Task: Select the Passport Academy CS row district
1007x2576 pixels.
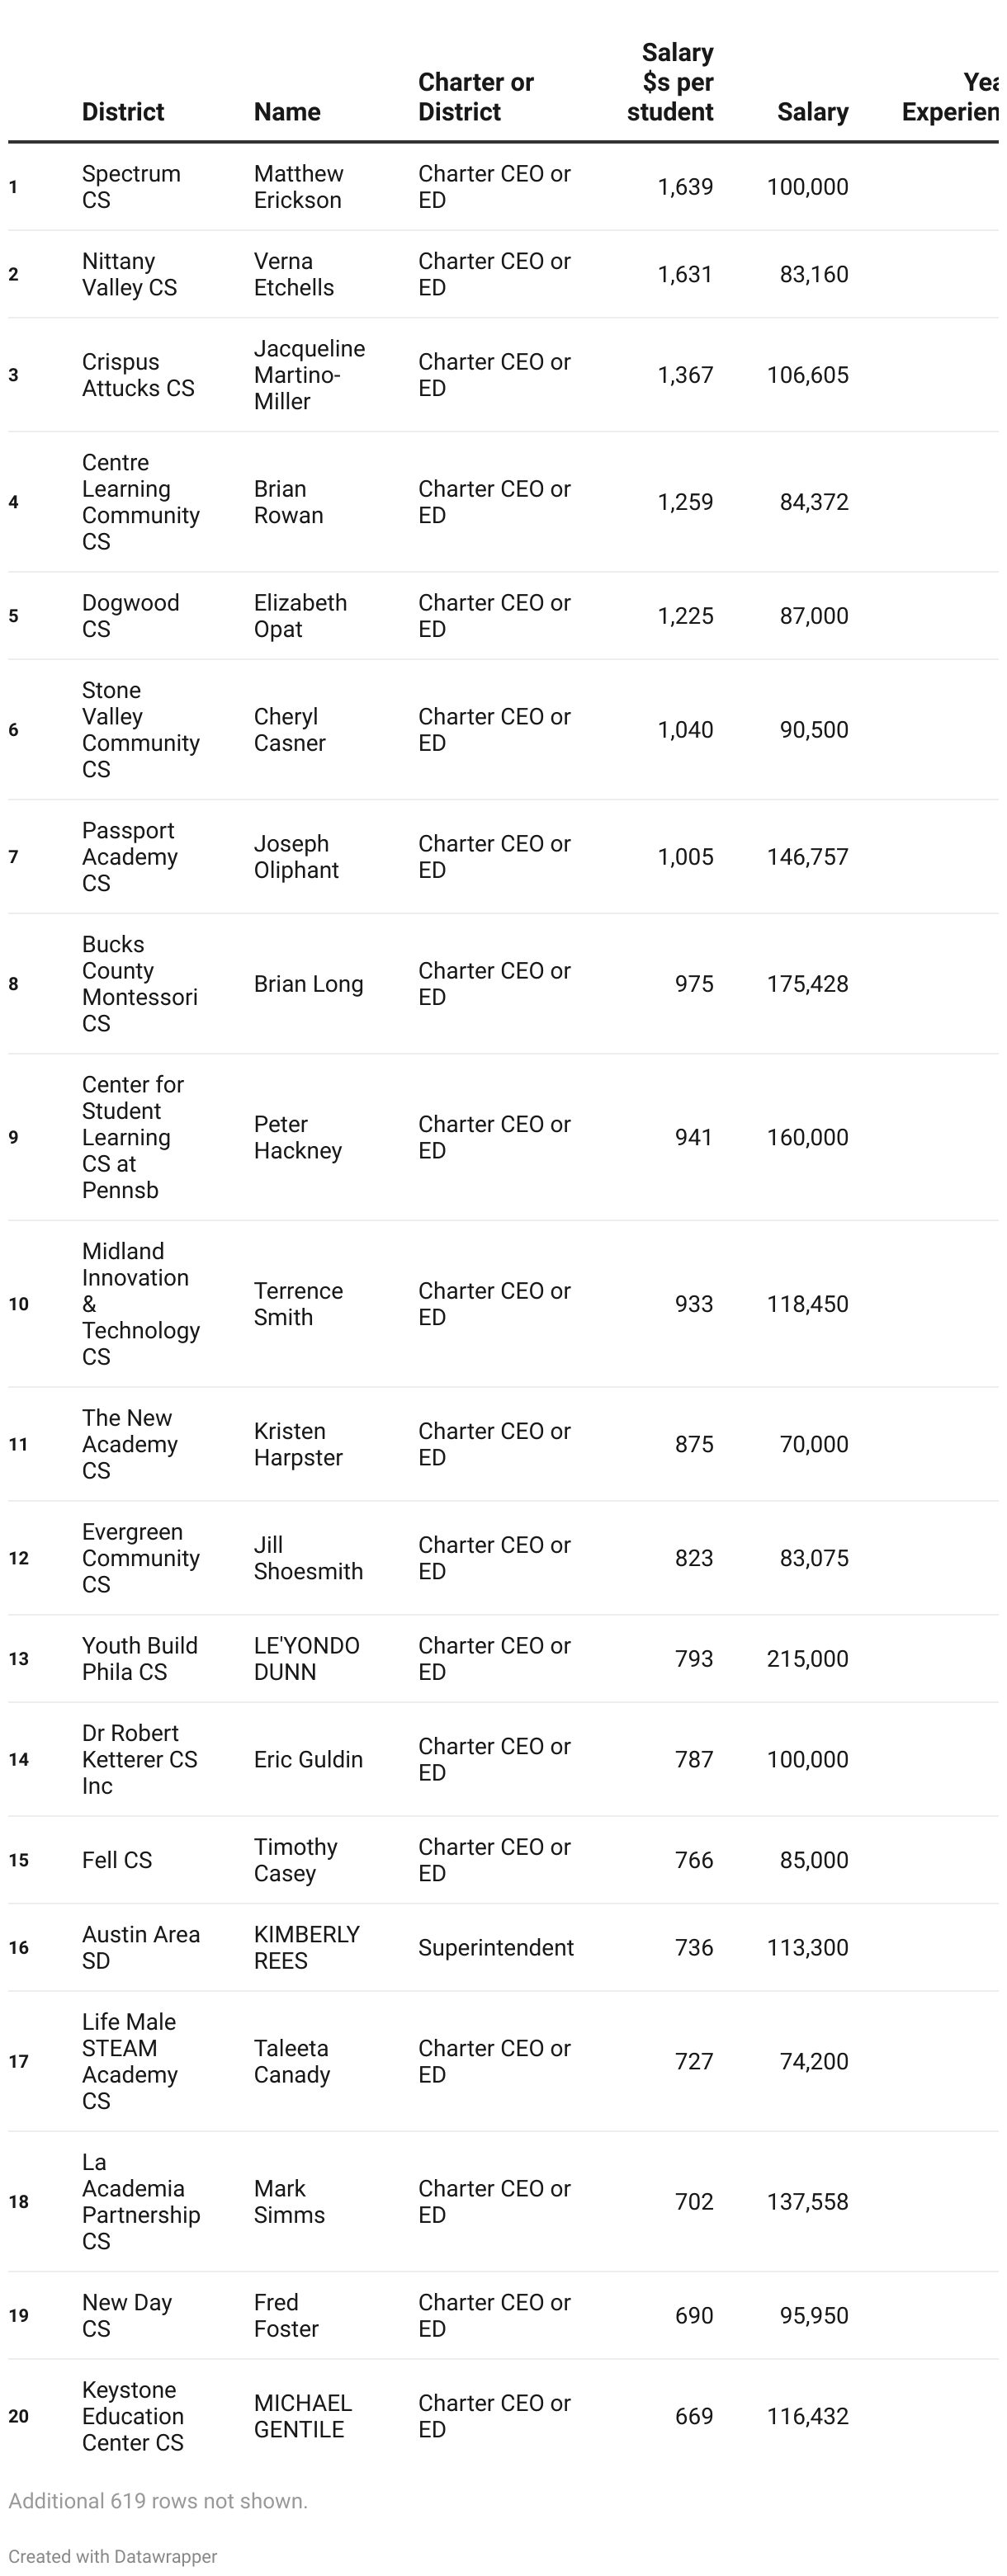Action: click(130, 857)
